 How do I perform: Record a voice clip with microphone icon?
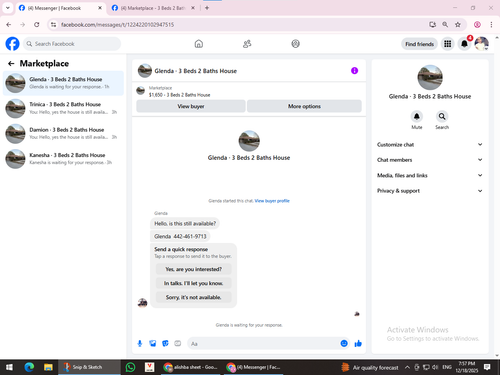[140, 343]
